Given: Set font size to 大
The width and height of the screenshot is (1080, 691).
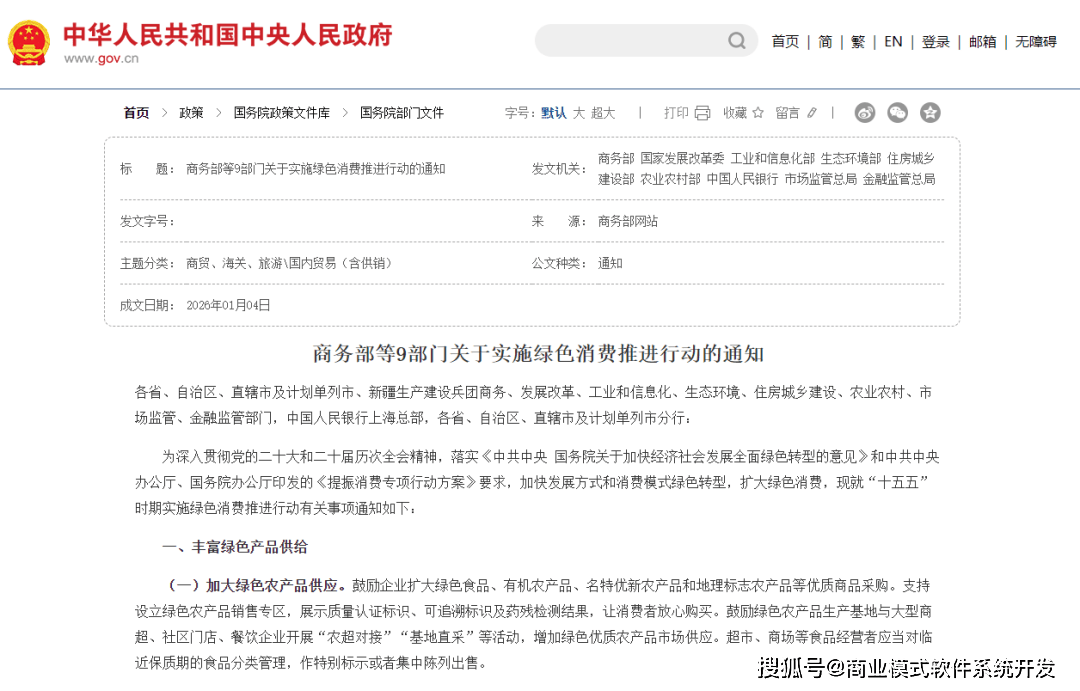Looking at the screenshot, I should click(x=578, y=113).
